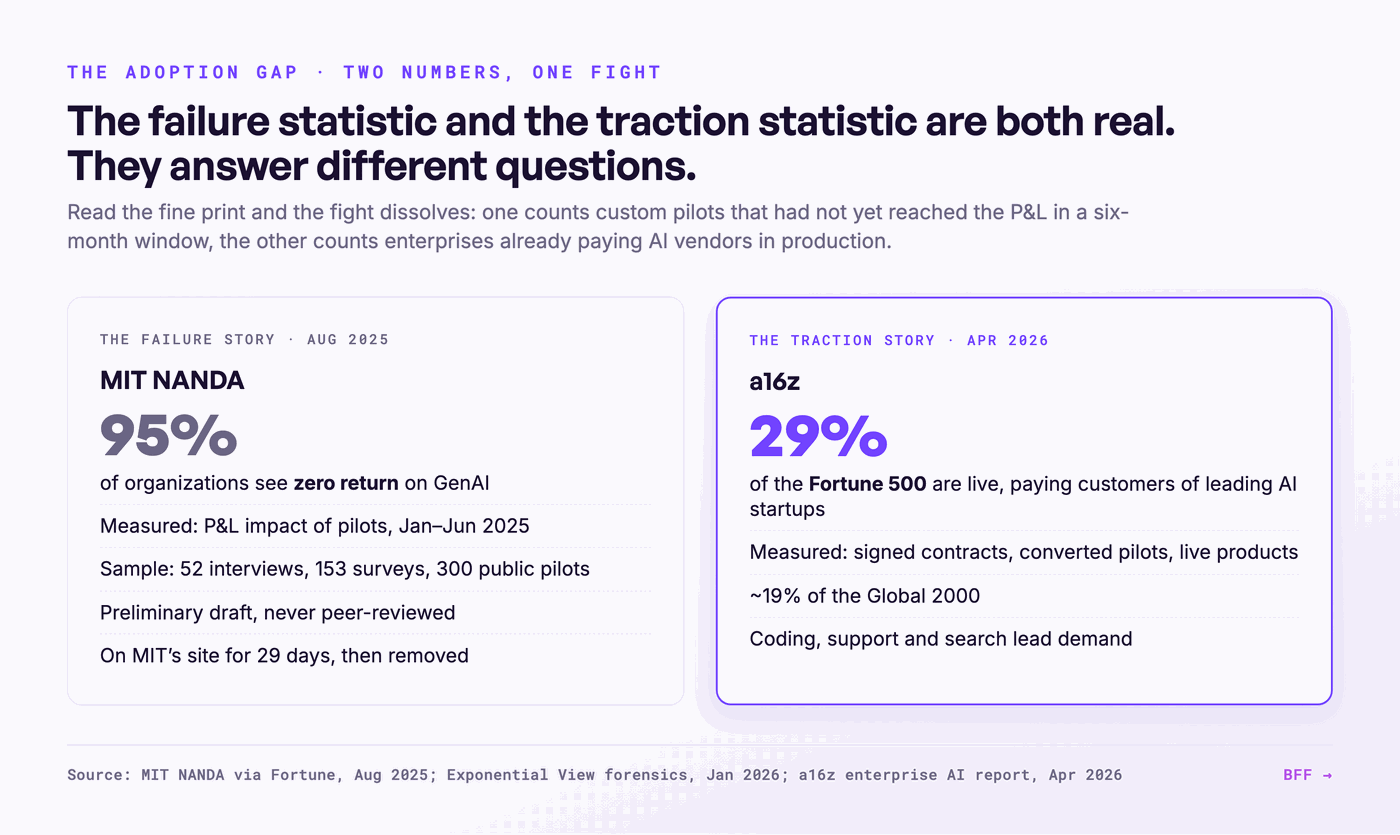Click 'On MIT's site for 29 days' row
The height and width of the screenshot is (835, 1400).
click(x=375, y=656)
